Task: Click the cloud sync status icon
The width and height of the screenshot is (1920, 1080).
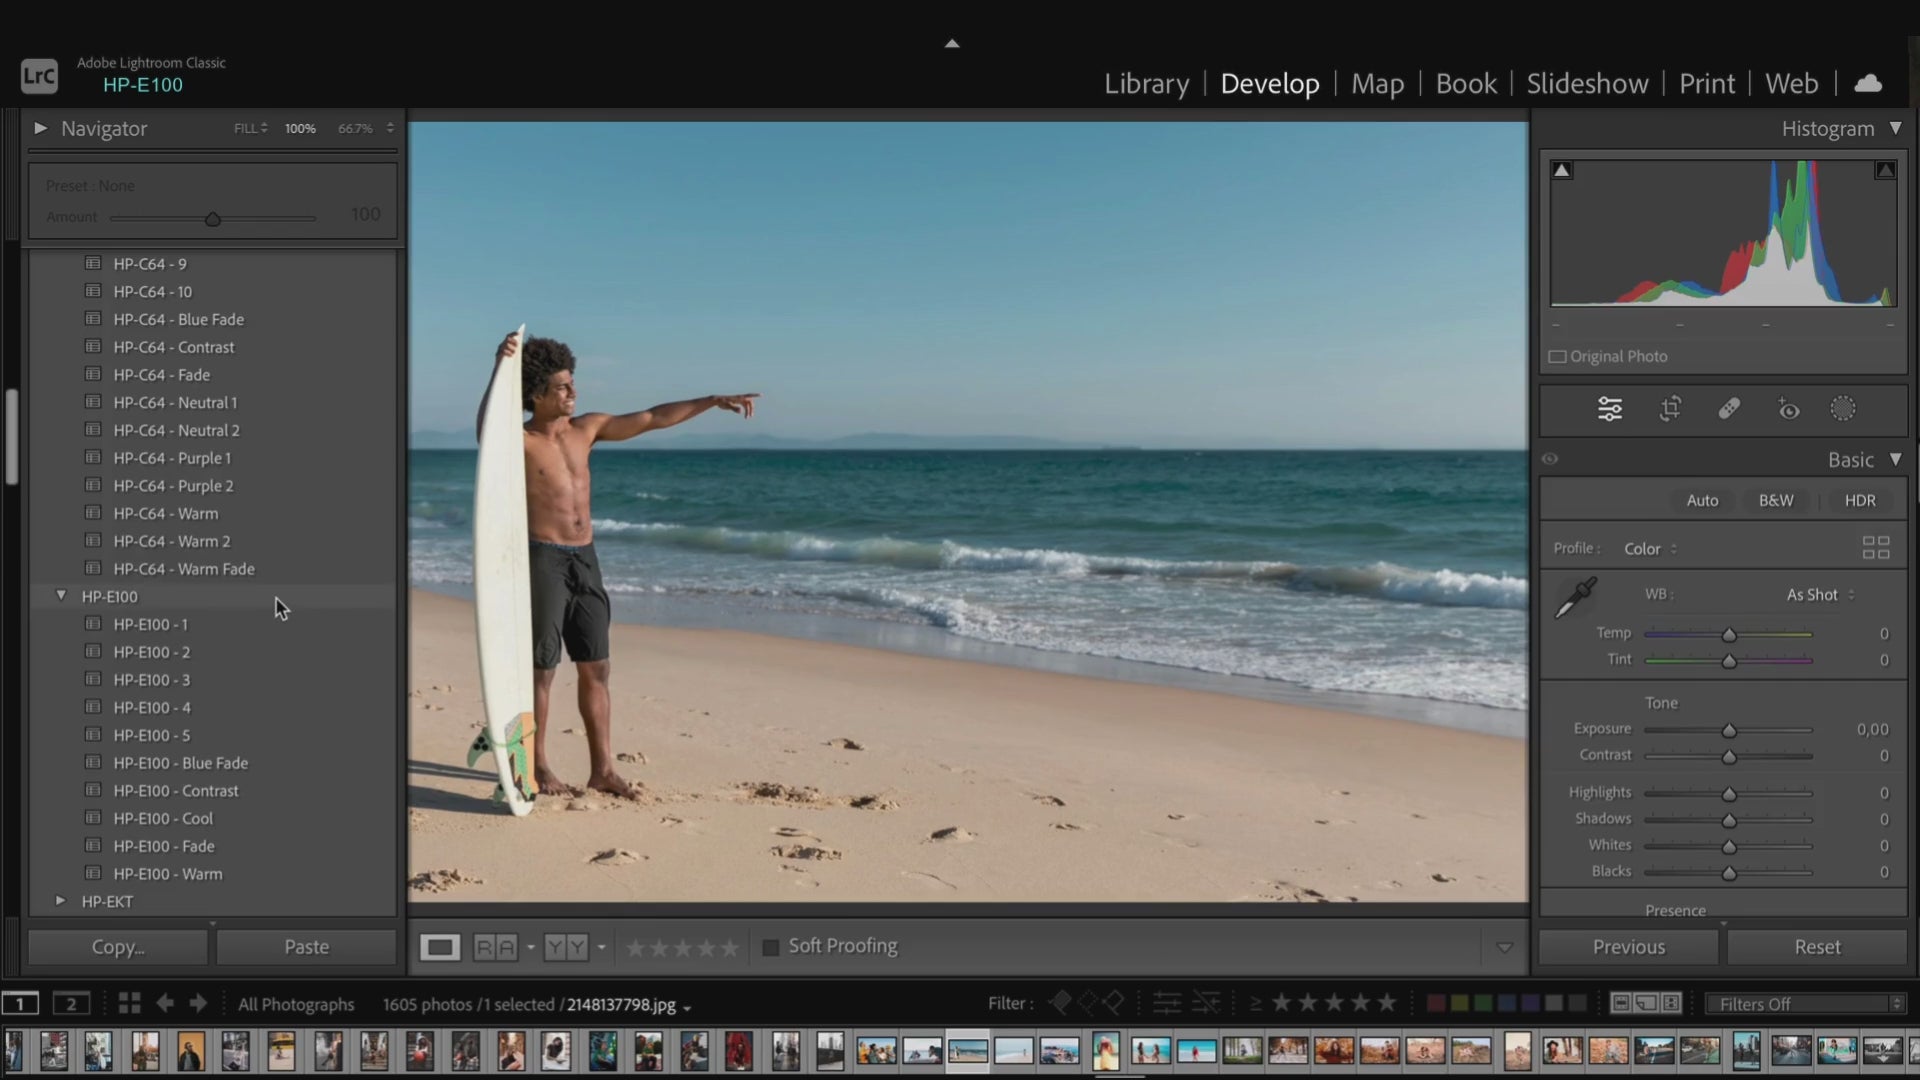Action: pyautogui.click(x=1867, y=84)
